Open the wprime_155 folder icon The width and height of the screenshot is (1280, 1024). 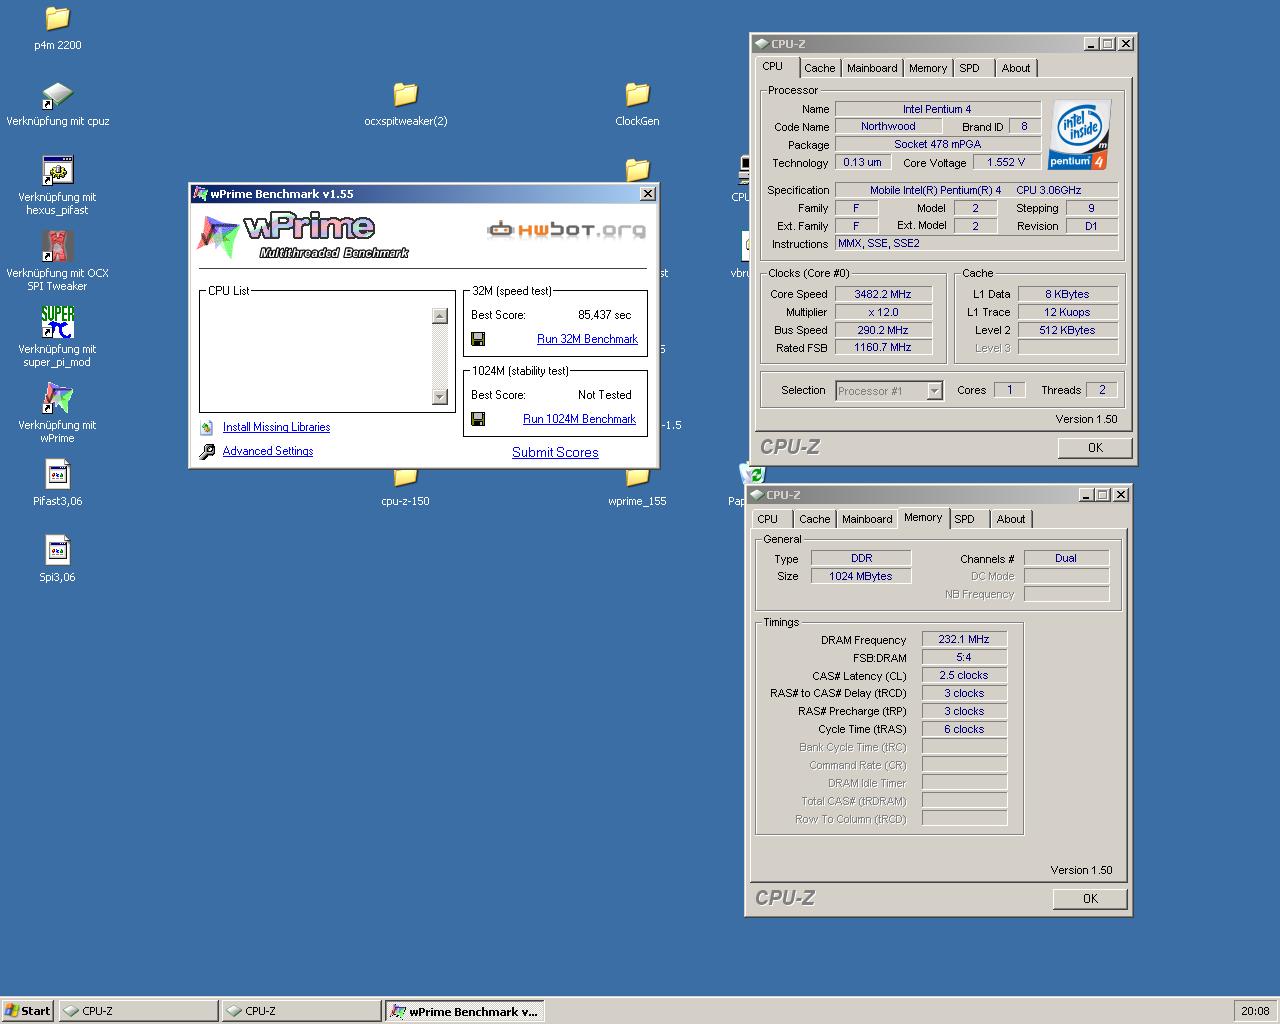637,480
